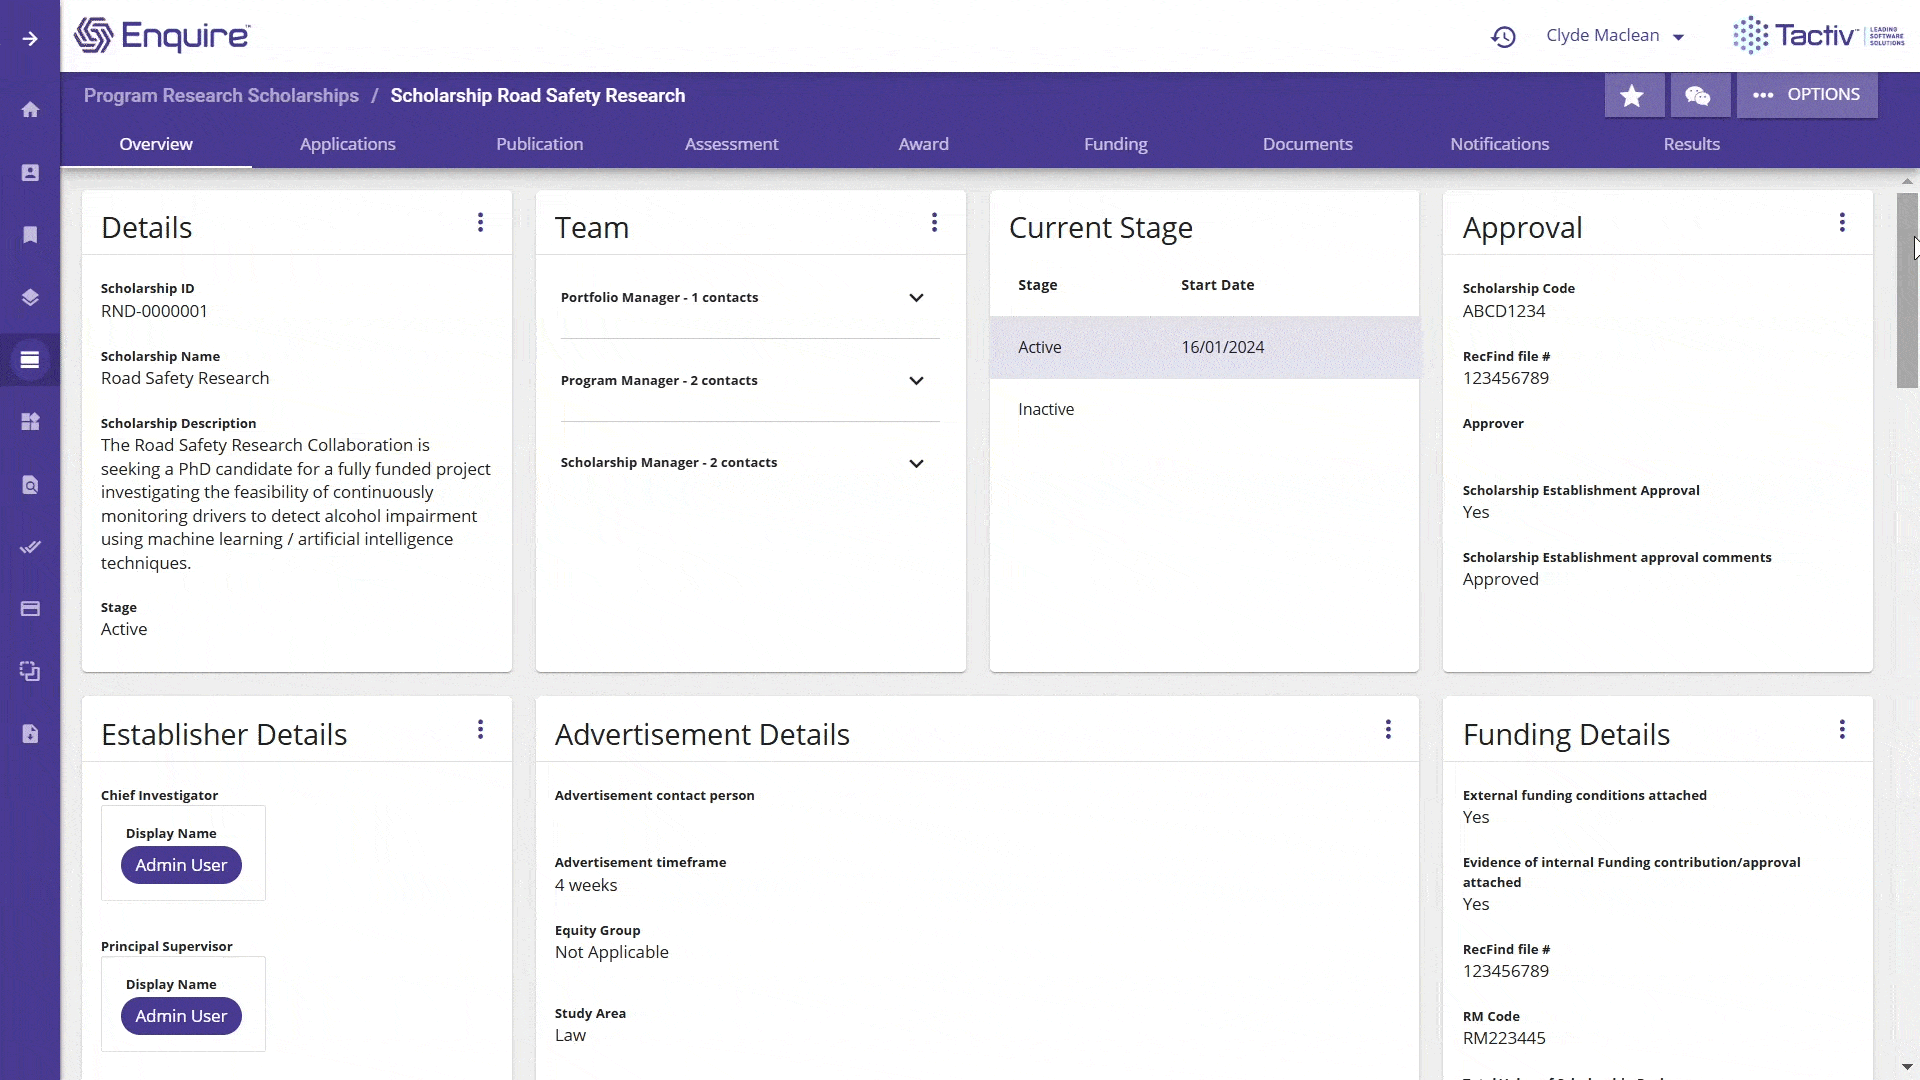Image resolution: width=1920 pixels, height=1080 pixels.
Task: Open Team card three-dot menu
Action: click(x=934, y=223)
